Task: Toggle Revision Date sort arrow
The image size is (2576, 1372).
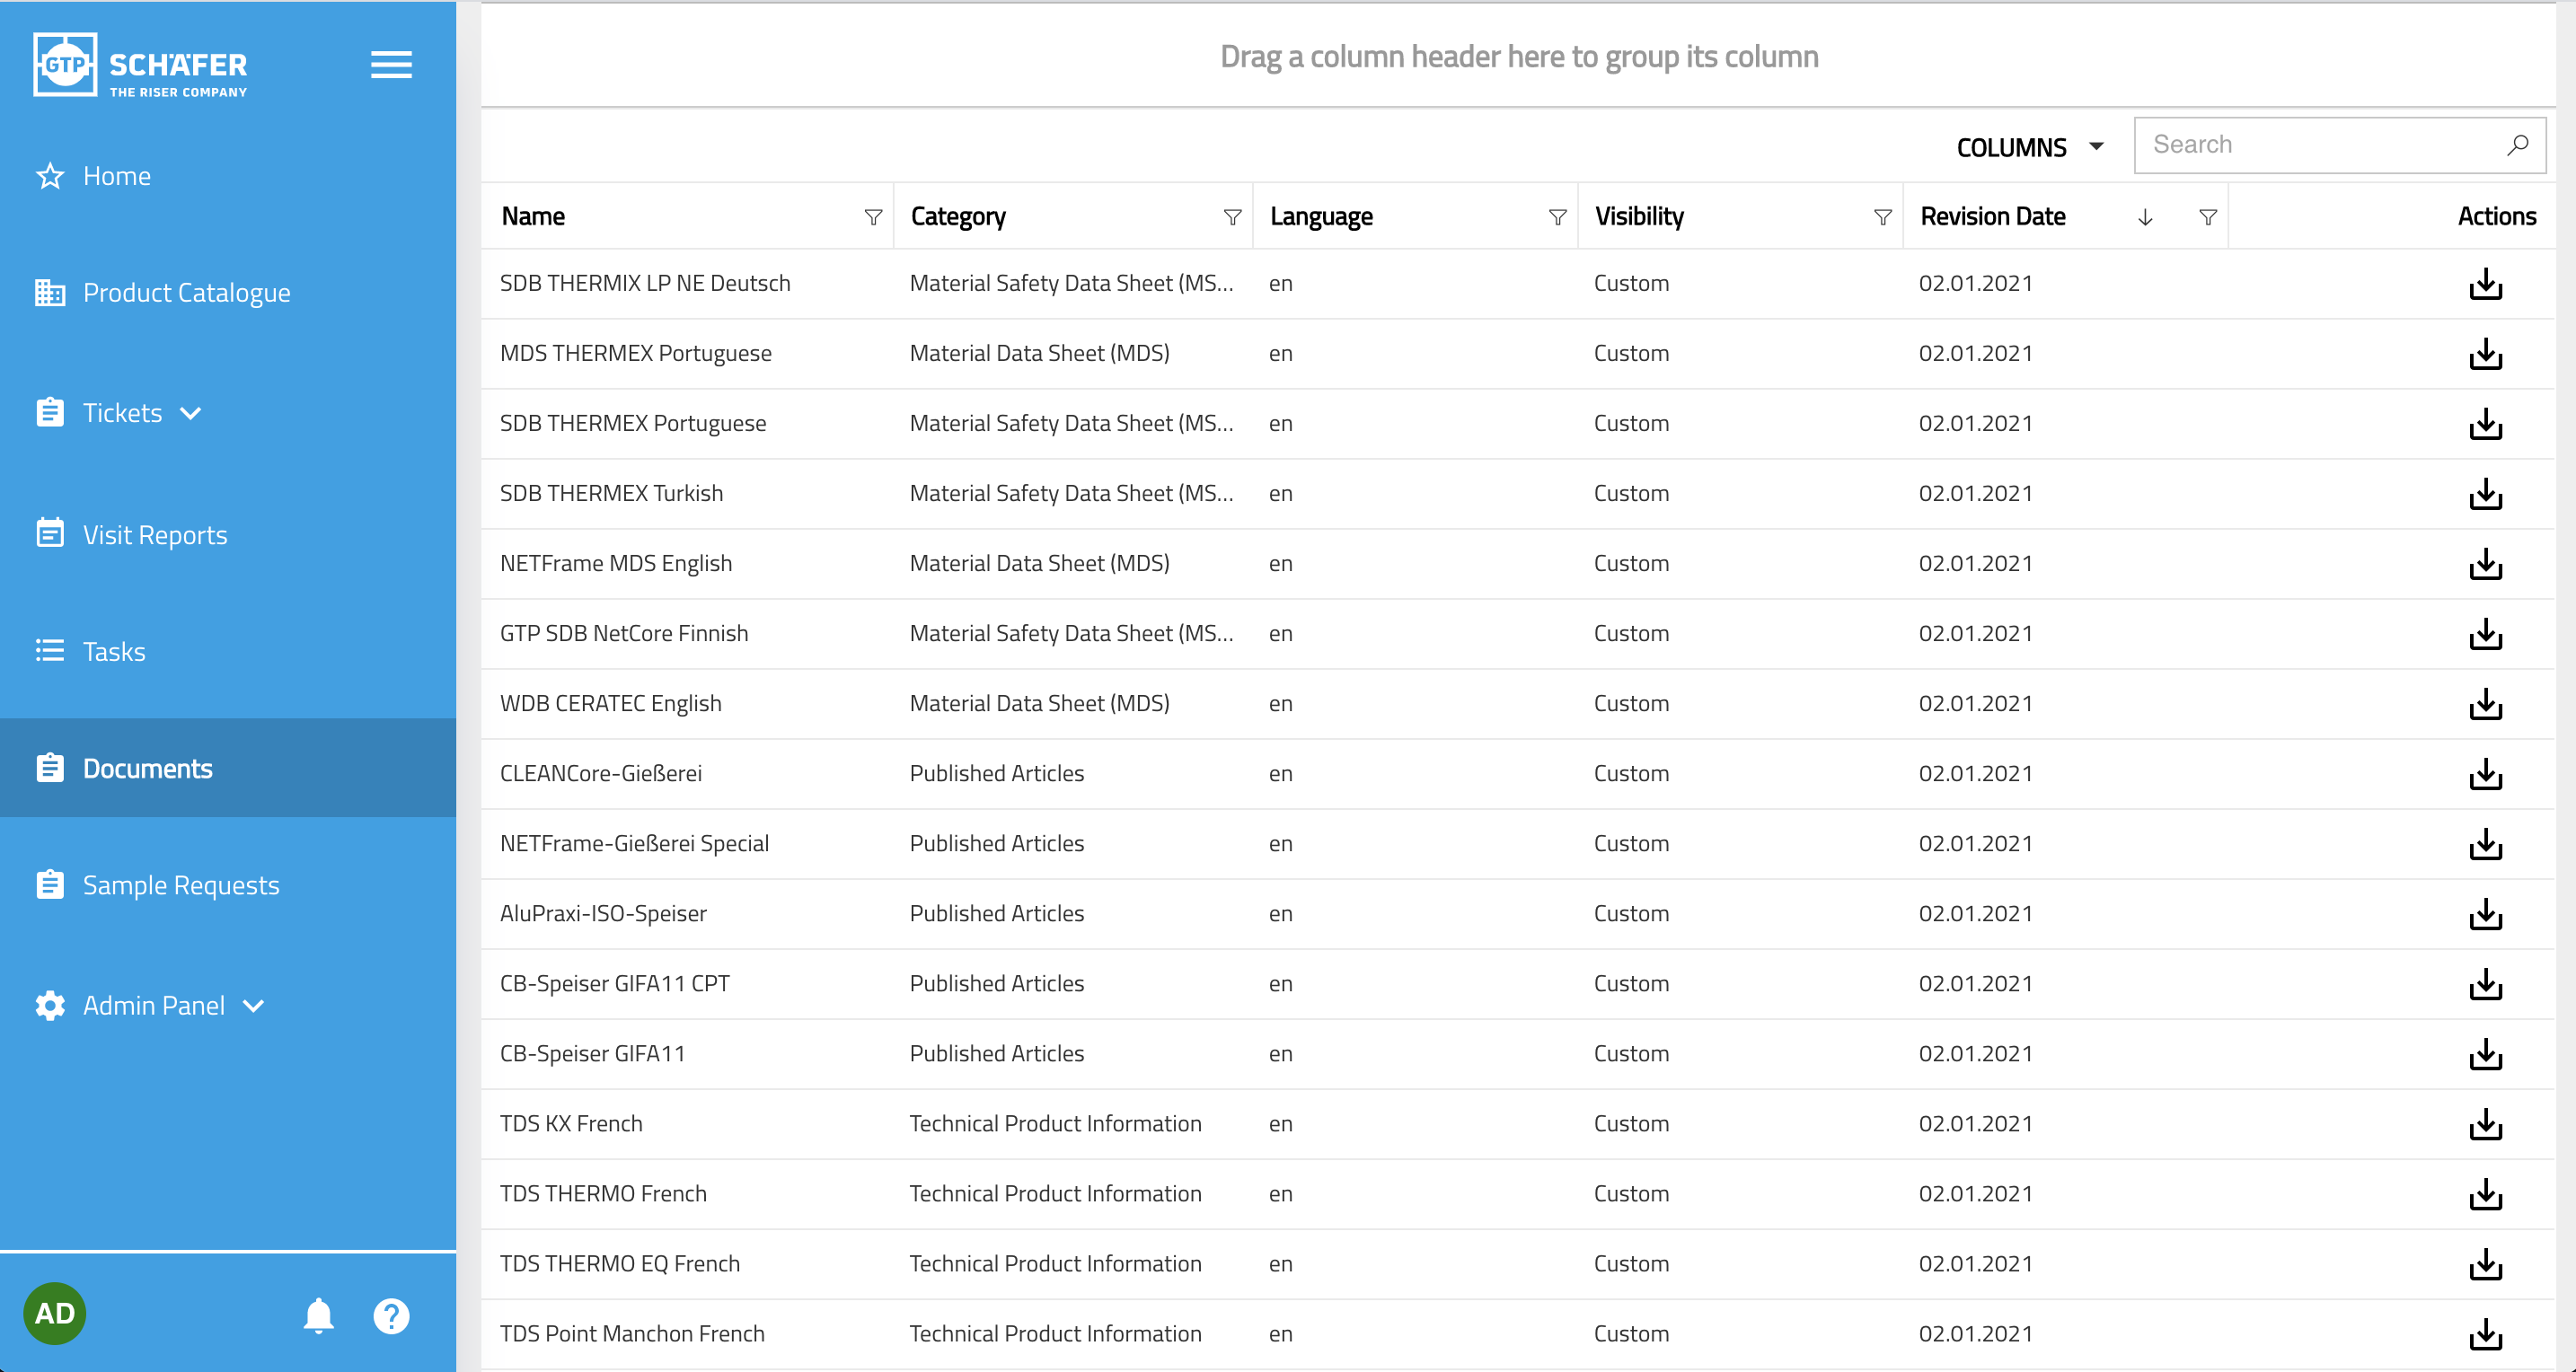Action: pyautogui.click(x=2145, y=217)
